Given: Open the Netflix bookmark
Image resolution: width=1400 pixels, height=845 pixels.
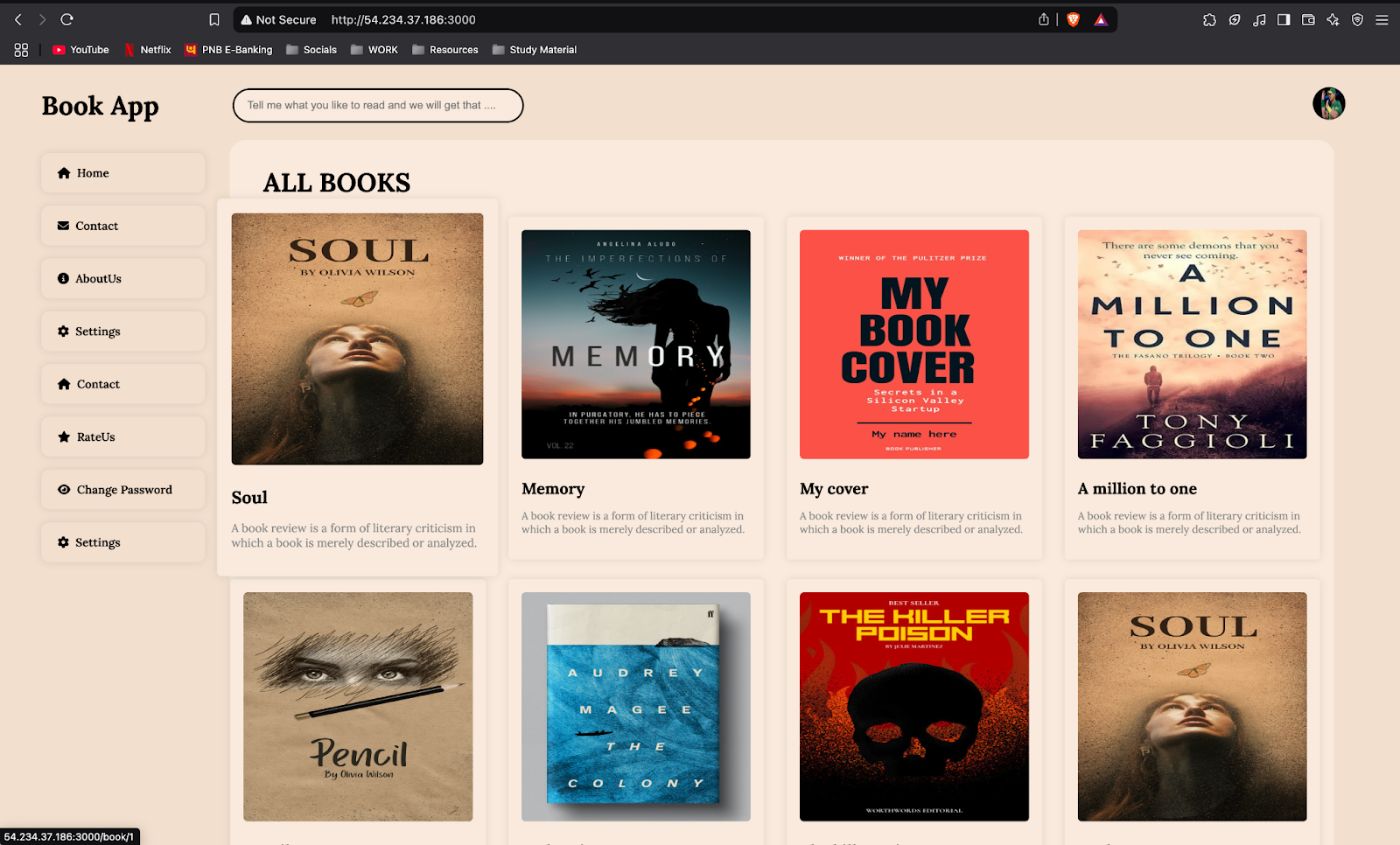Looking at the screenshot, I should pyautogui.click(x=147, y=49).
